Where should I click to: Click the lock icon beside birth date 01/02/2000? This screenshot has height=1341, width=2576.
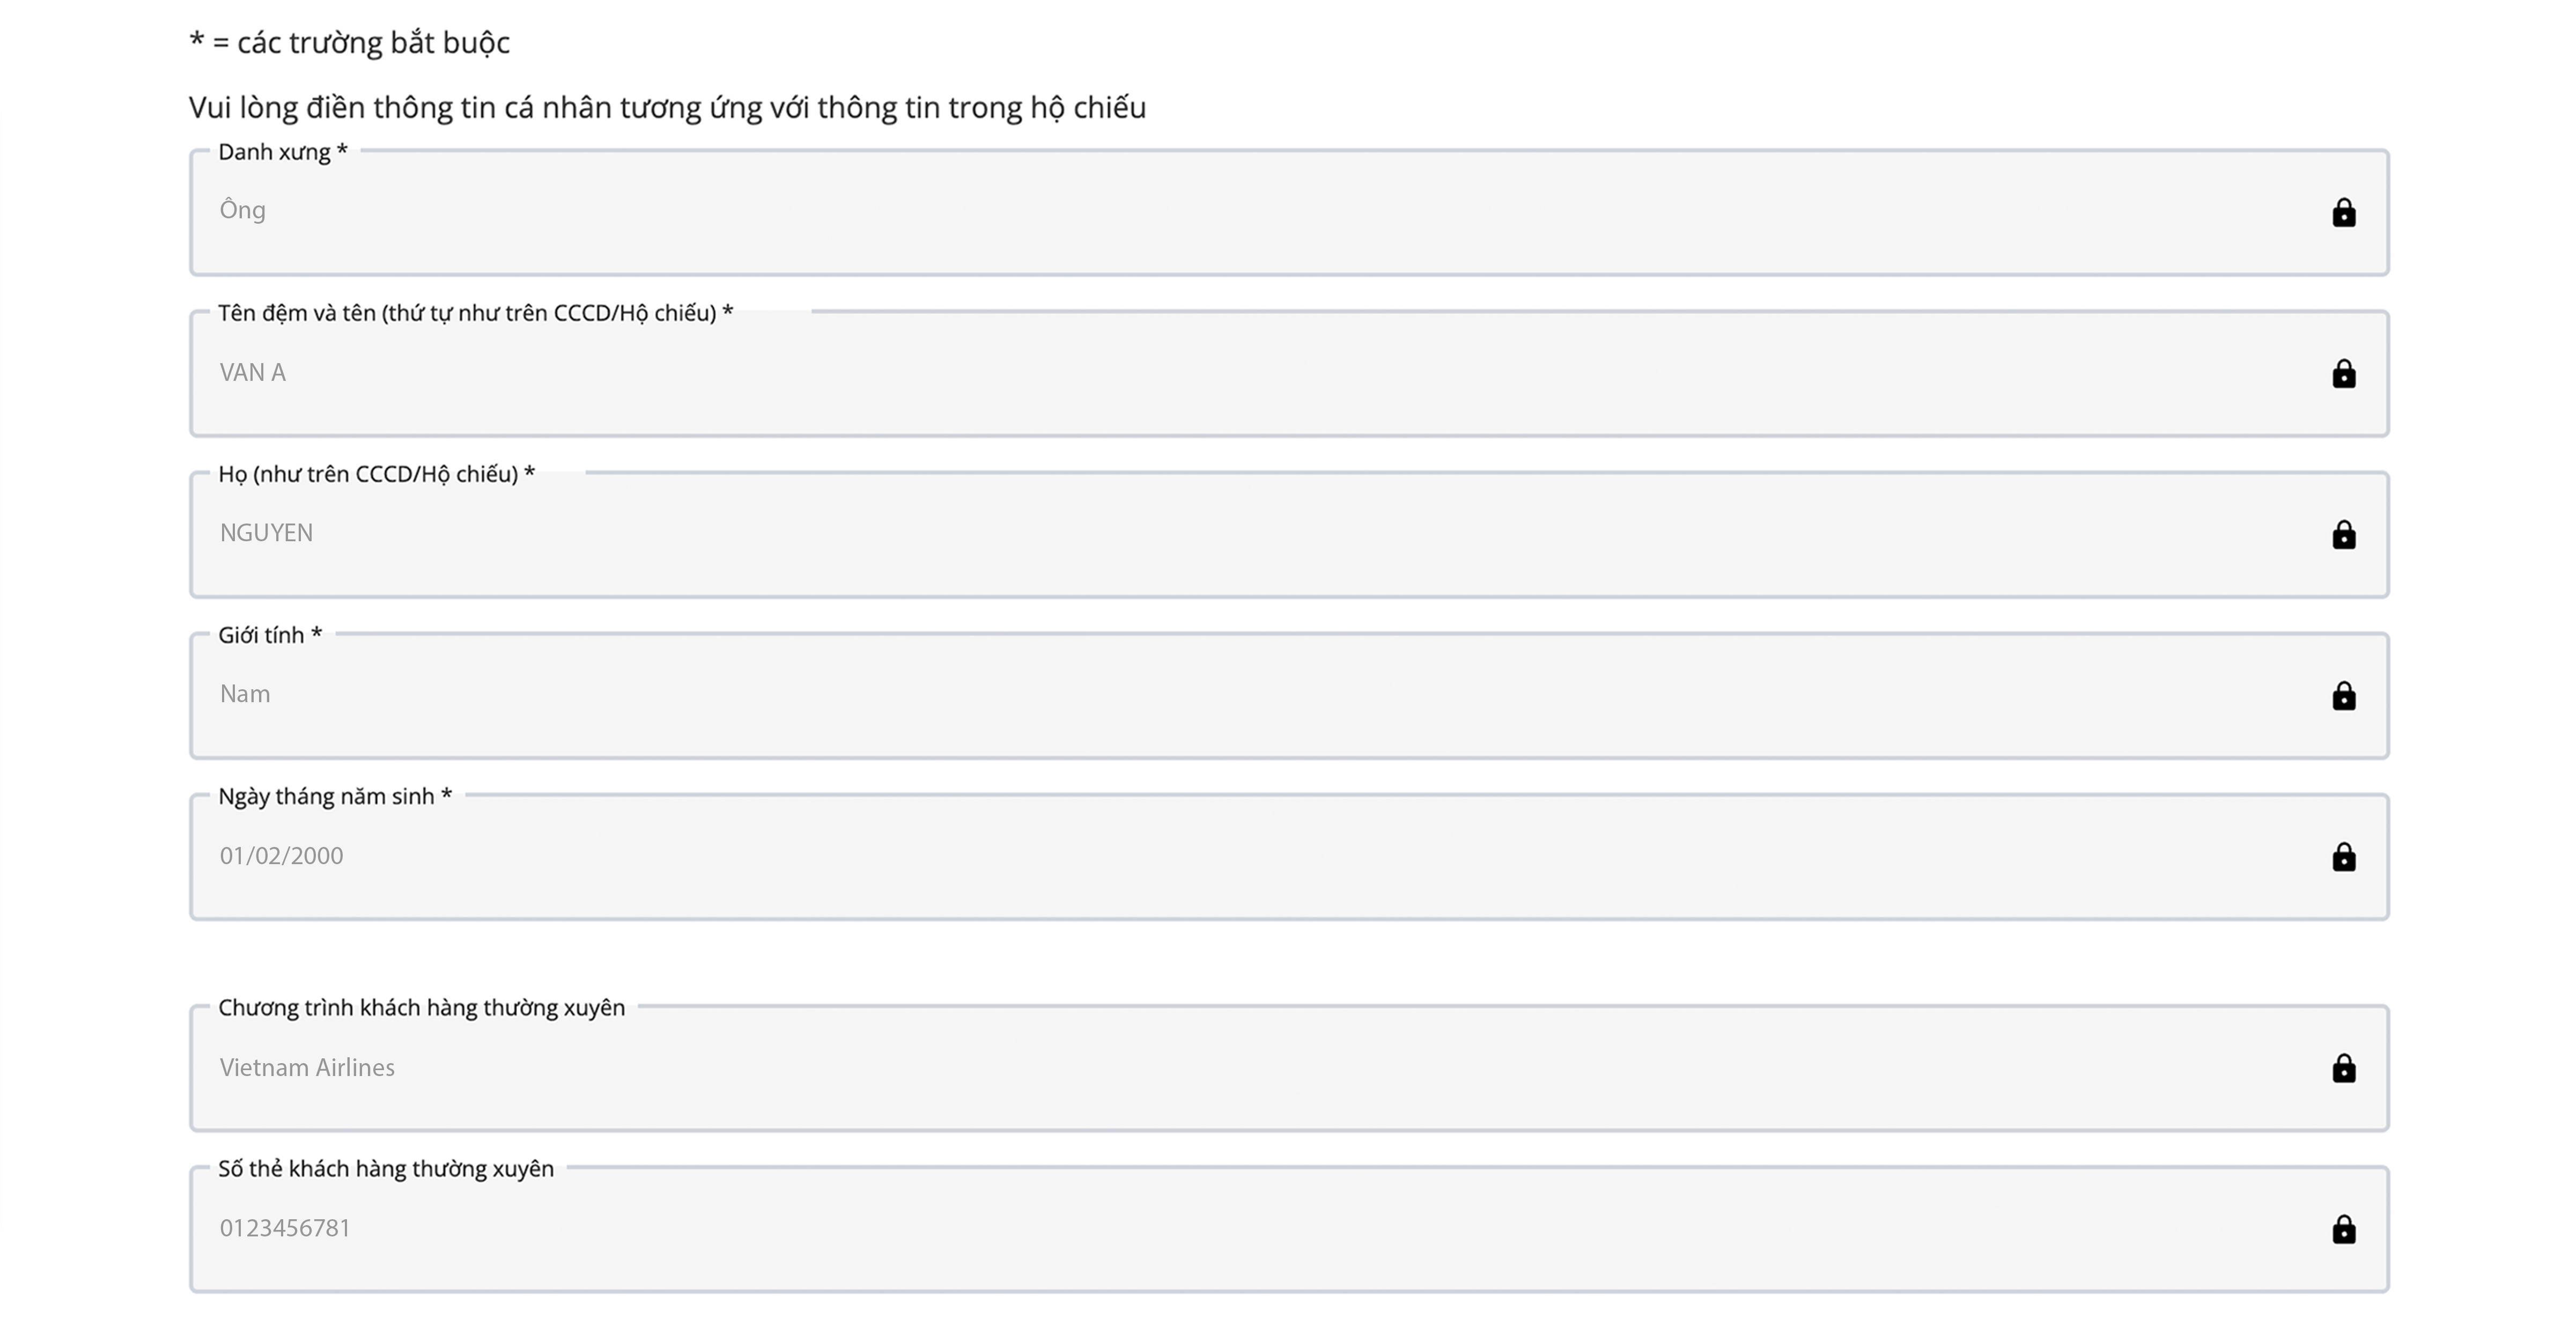click(x=2343, y=857)
